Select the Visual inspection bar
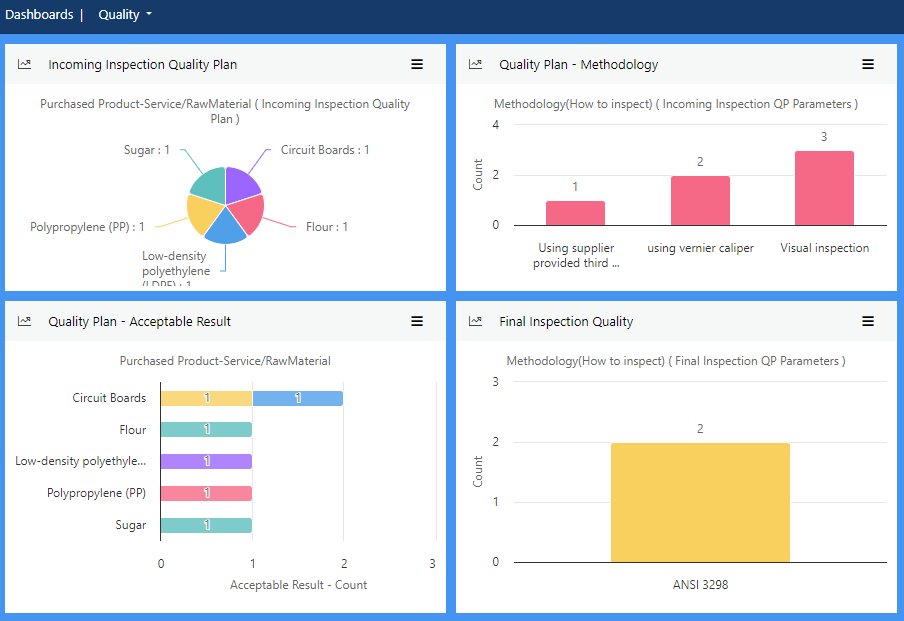904x621 pixels. (824, 188)
